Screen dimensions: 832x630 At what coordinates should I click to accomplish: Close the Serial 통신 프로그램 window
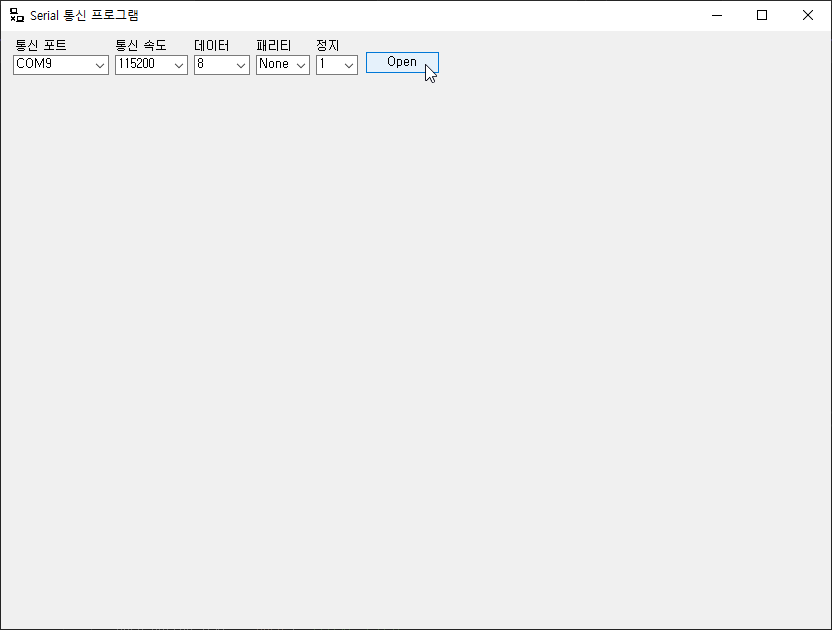click(808, 15)
